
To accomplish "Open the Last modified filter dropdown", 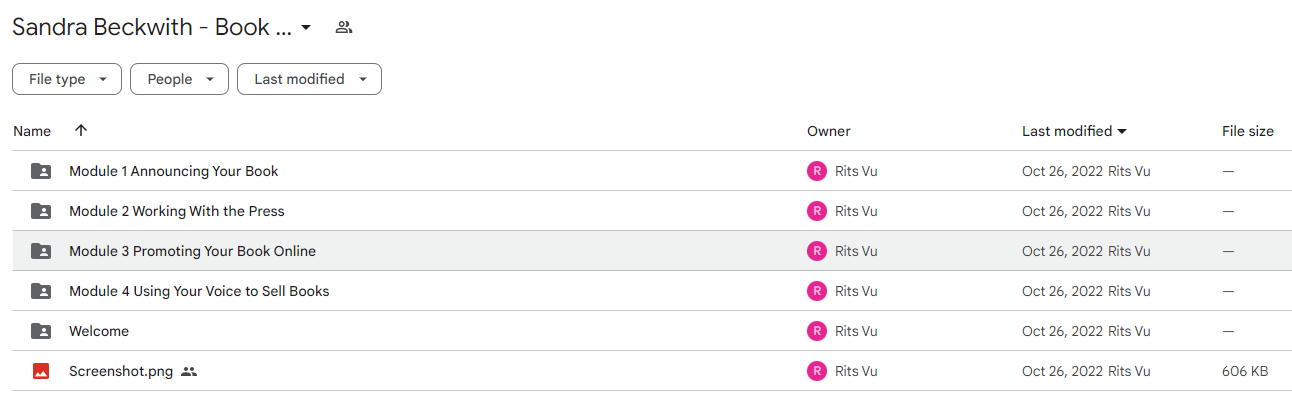I will 309,79.
